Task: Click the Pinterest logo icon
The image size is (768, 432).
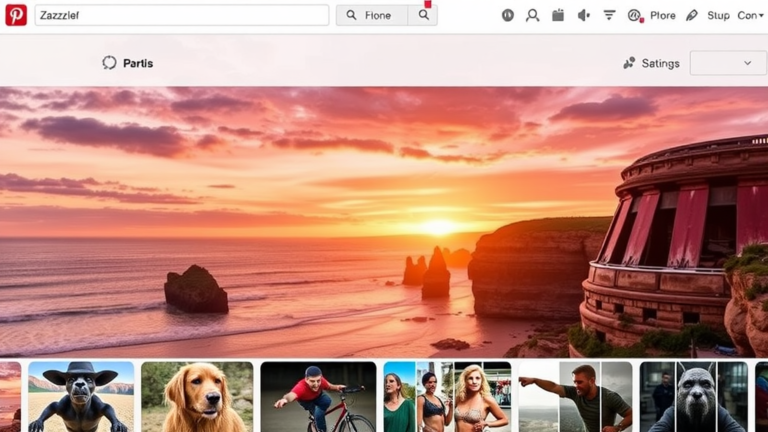Action: [x=16, y=15]
